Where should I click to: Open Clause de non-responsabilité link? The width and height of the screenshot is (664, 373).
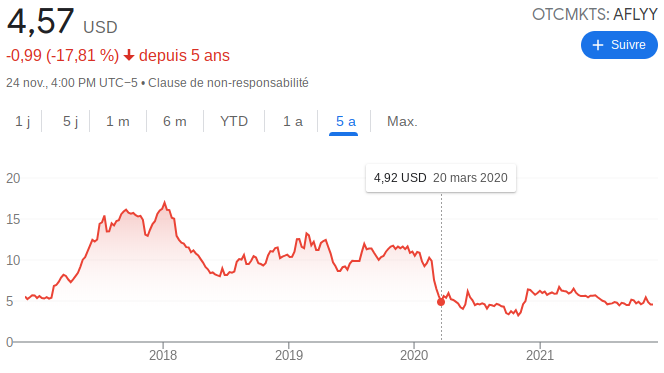[x=228, y=83]
